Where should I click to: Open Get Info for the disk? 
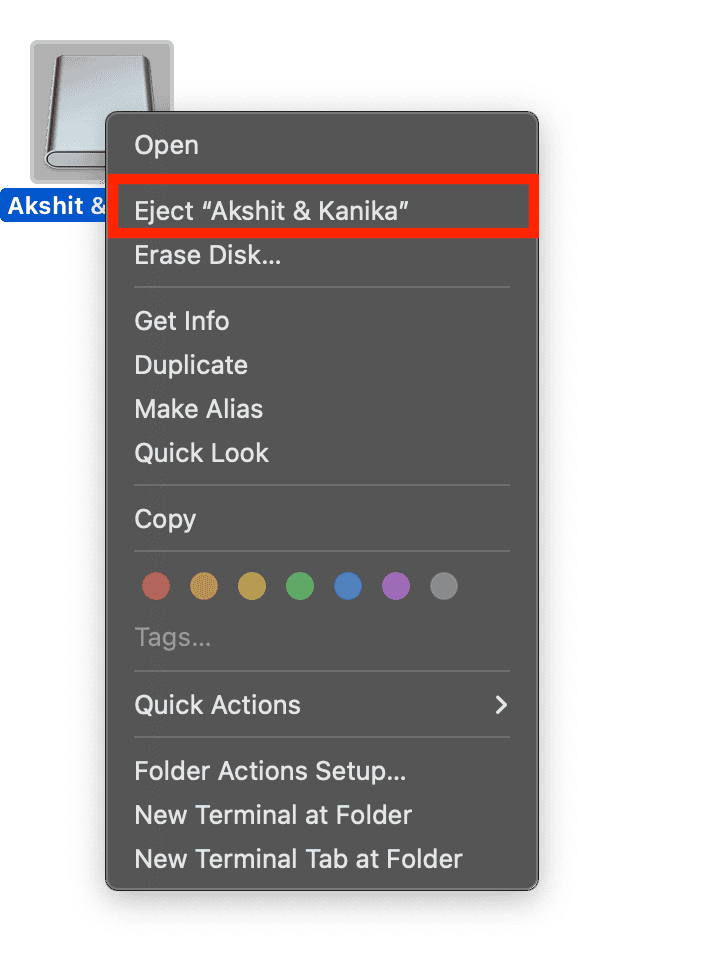click(x=182, y=321)
